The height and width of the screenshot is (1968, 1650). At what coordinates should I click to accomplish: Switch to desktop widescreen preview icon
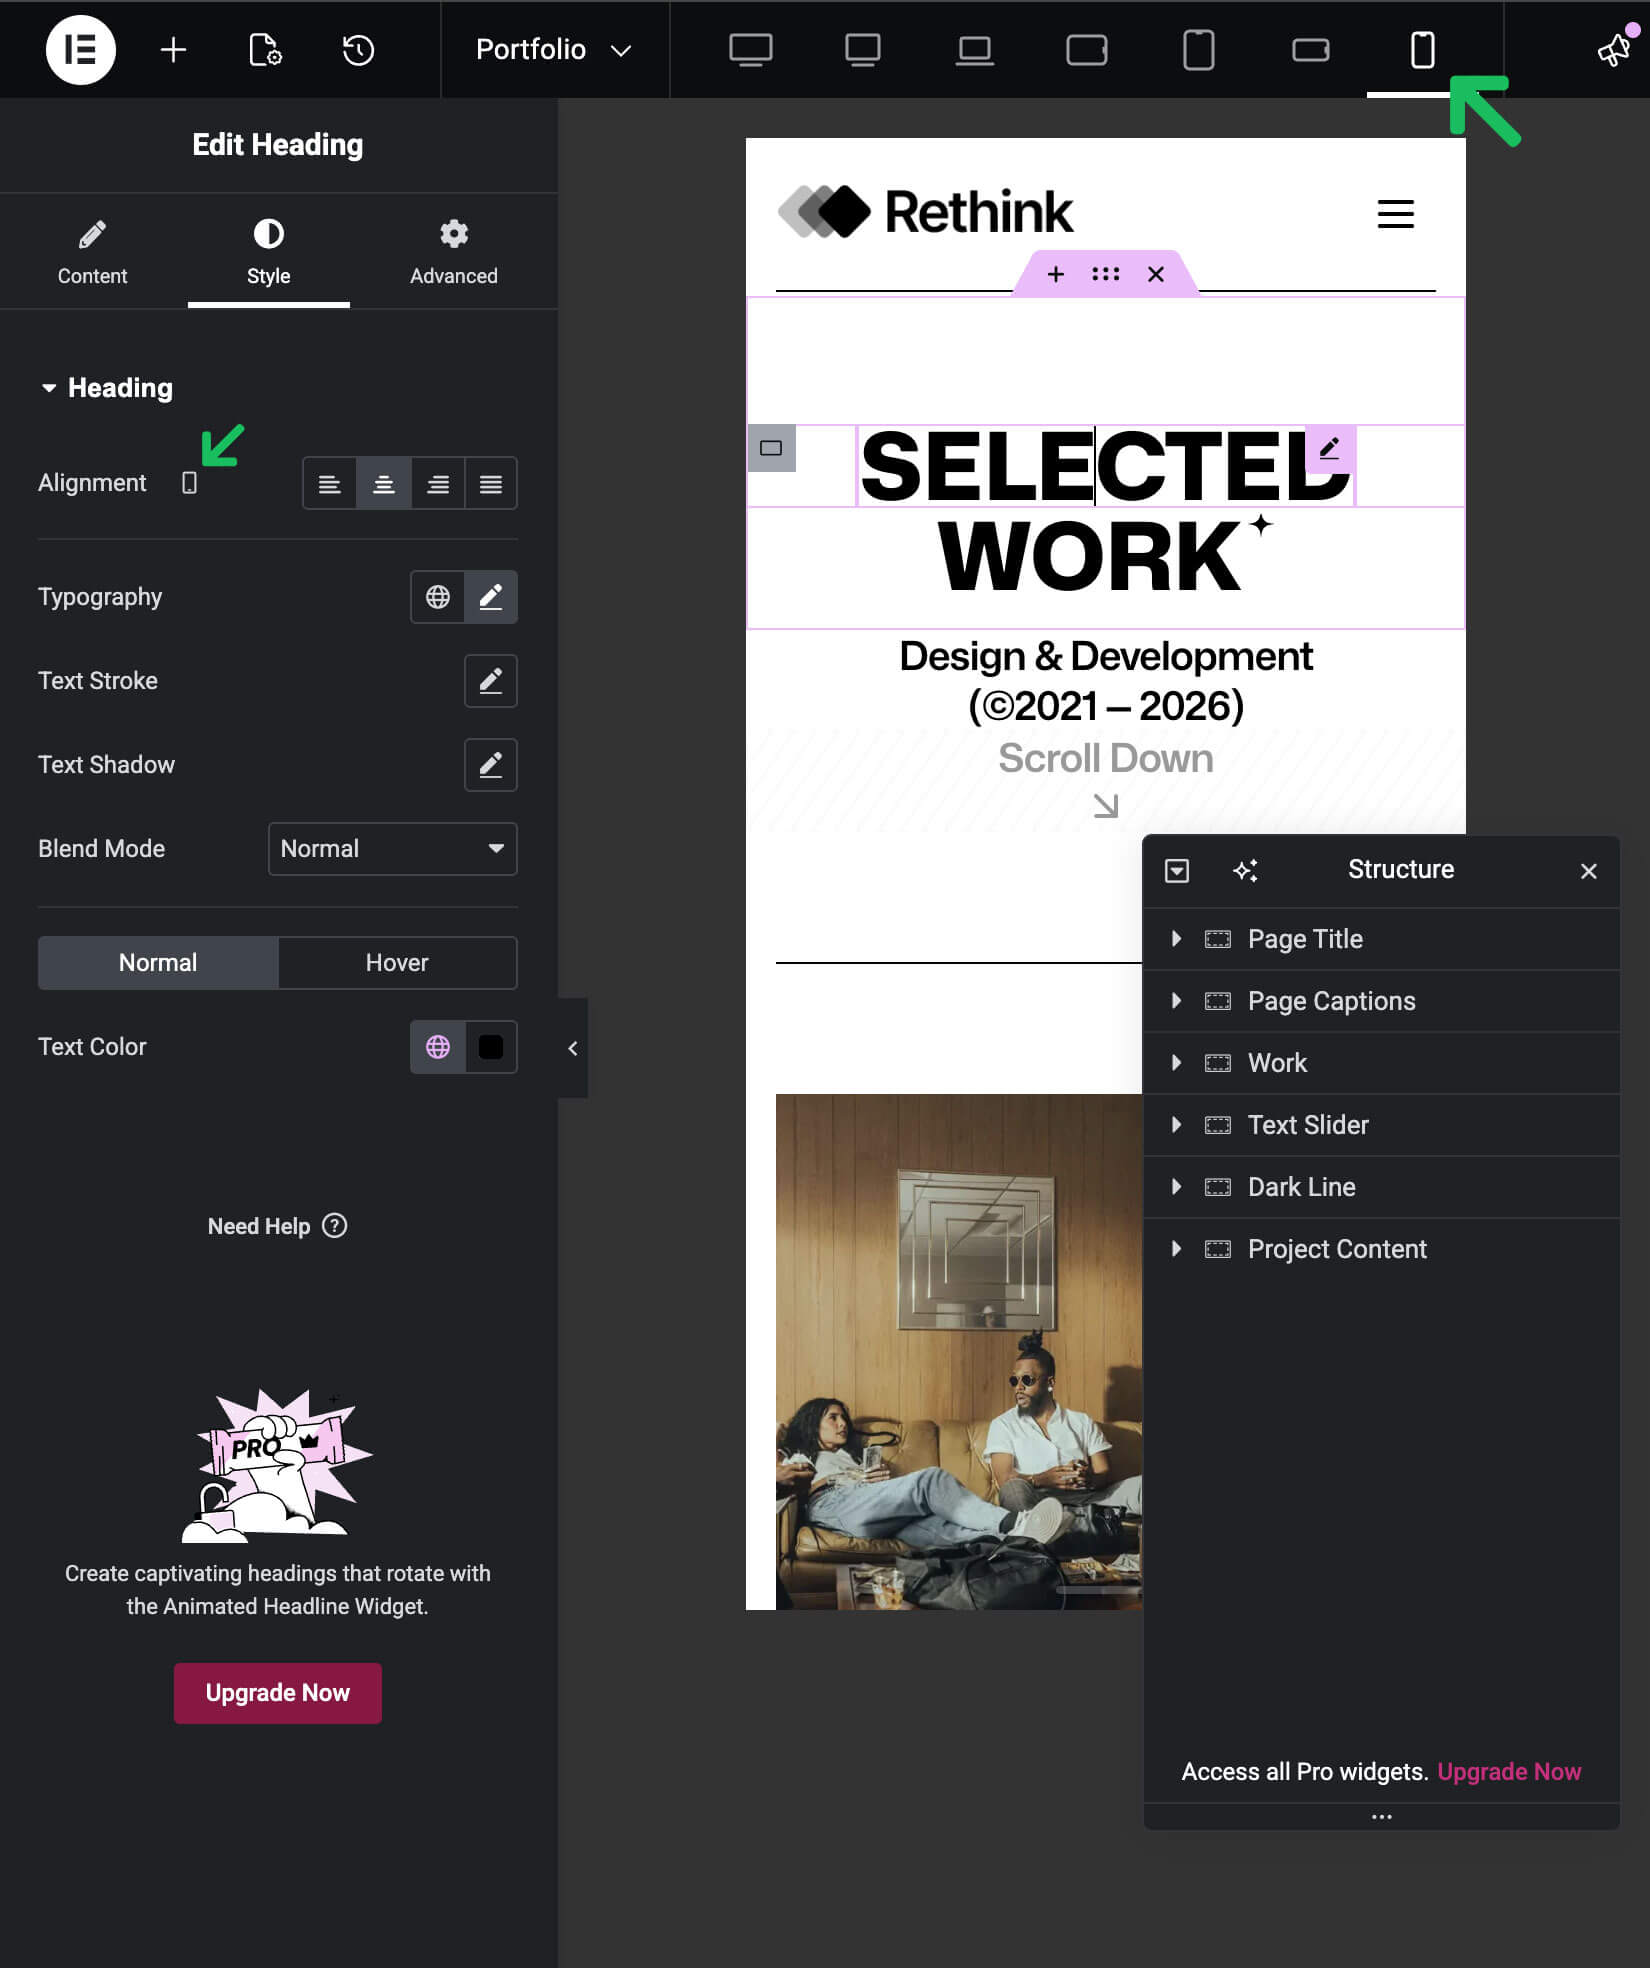click(750, 50)
